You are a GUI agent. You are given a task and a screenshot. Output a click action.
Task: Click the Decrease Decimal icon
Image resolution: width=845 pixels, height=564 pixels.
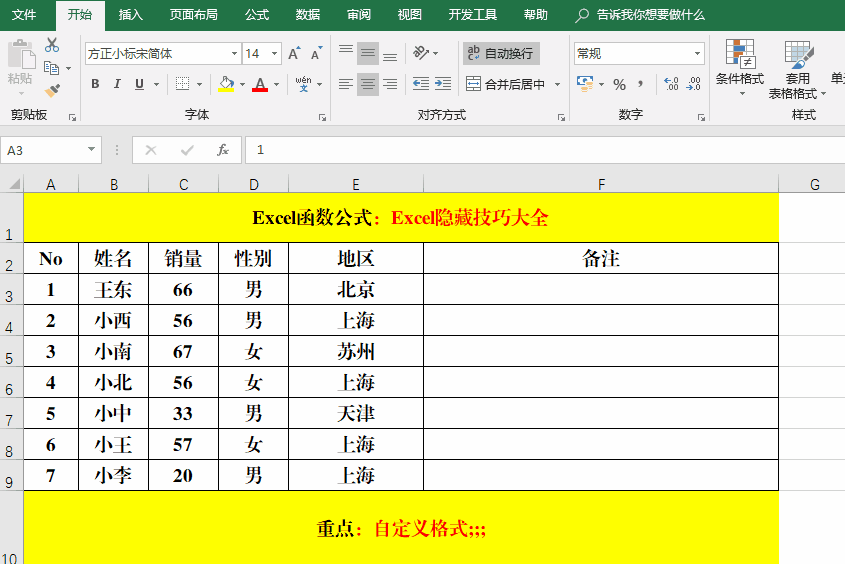pyautogui.click(x=693, y=84)
